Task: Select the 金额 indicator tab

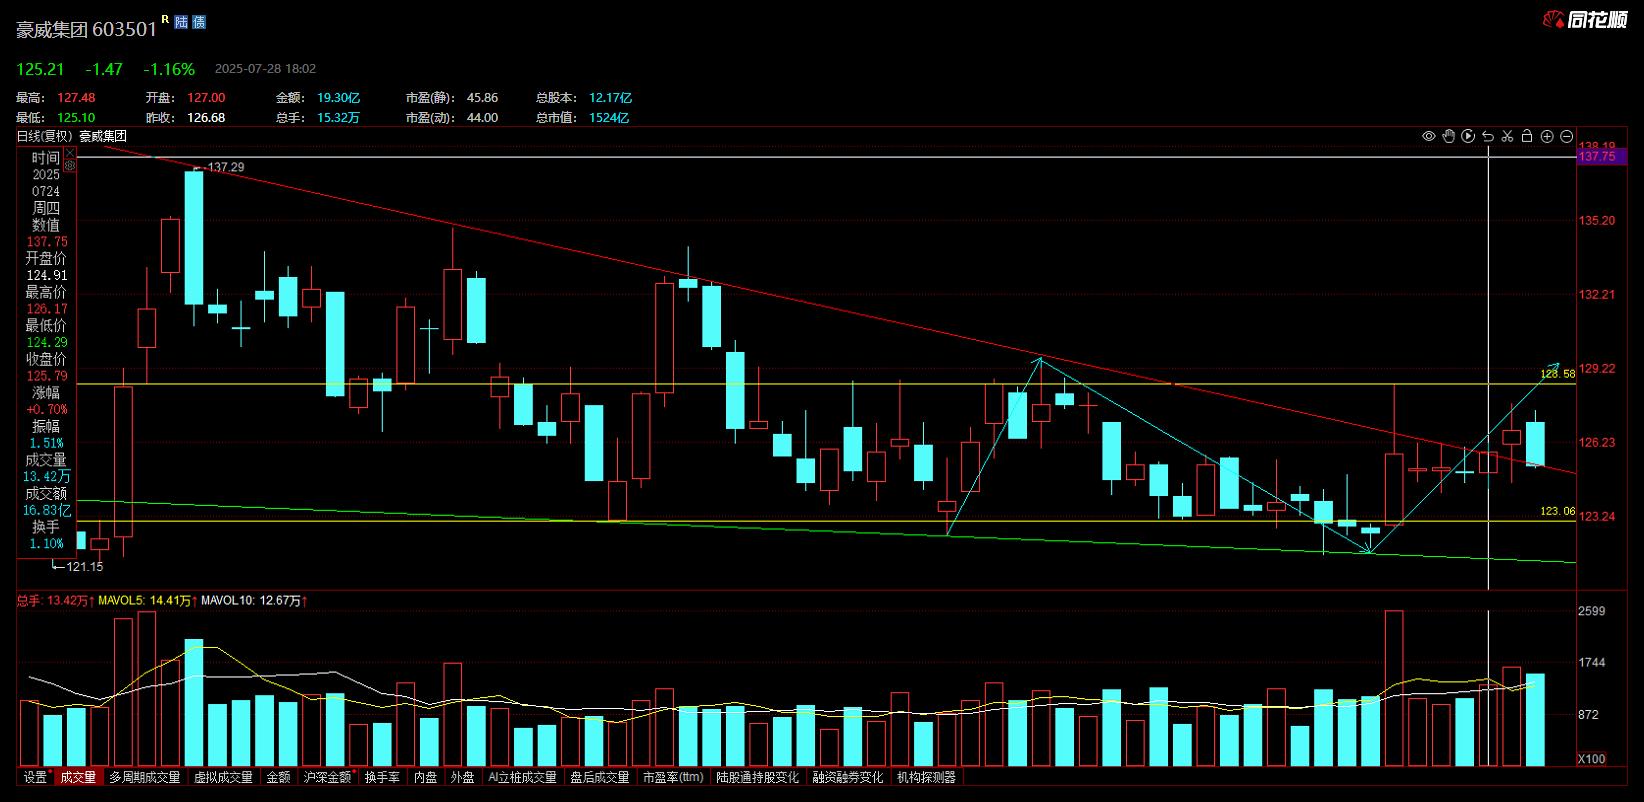Action: coord(278,777)
